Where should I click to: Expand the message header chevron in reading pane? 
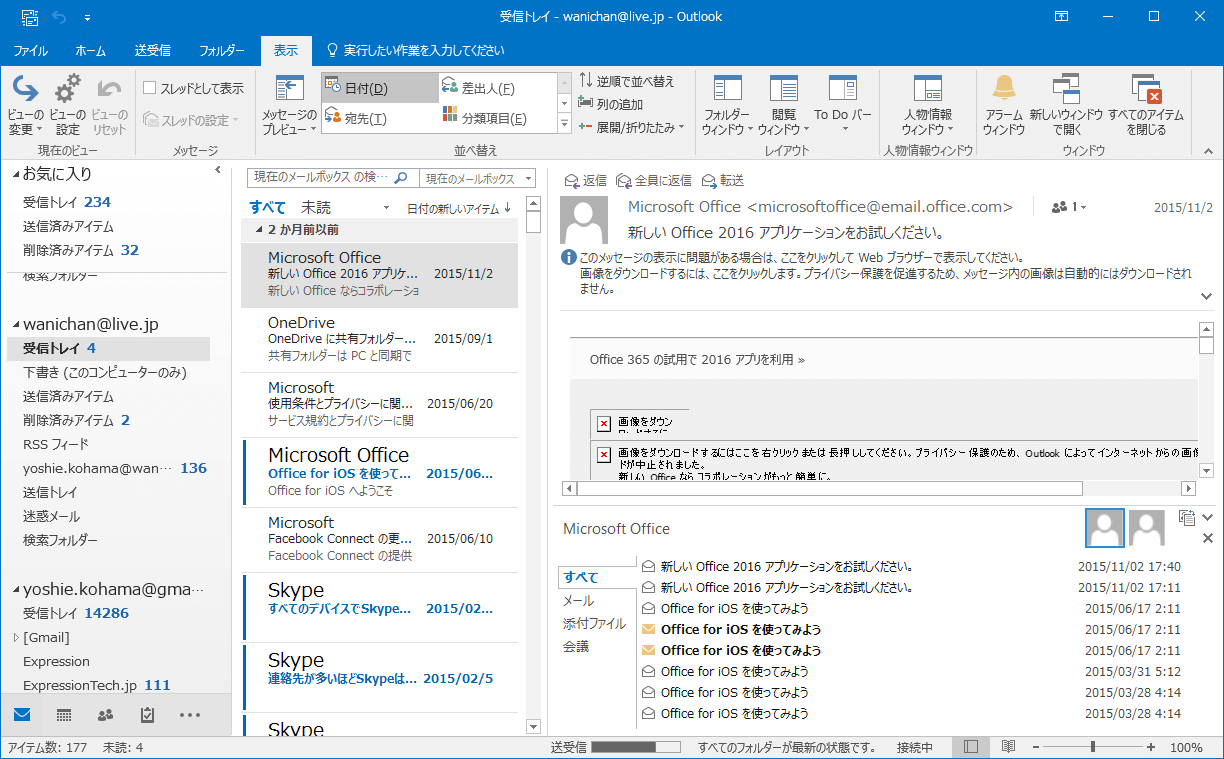[x=1207, y=297]
